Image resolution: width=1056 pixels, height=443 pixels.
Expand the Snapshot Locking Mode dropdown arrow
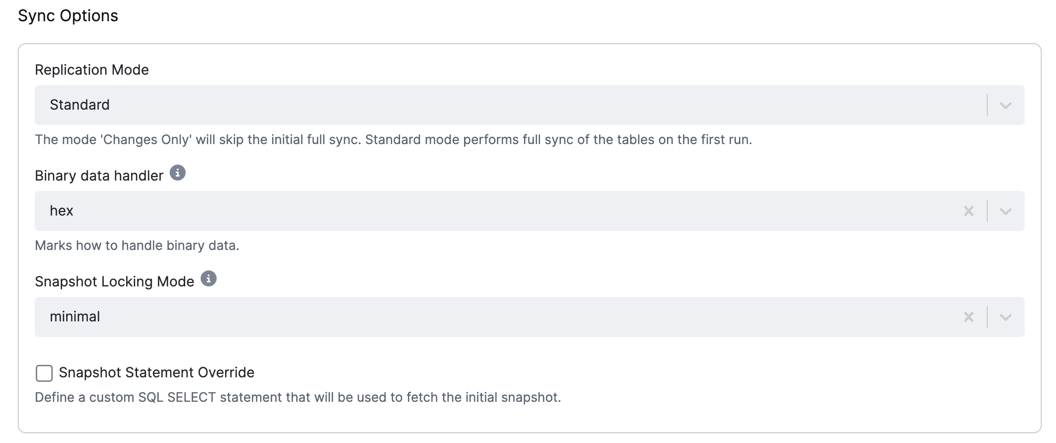click(1005, 316)
